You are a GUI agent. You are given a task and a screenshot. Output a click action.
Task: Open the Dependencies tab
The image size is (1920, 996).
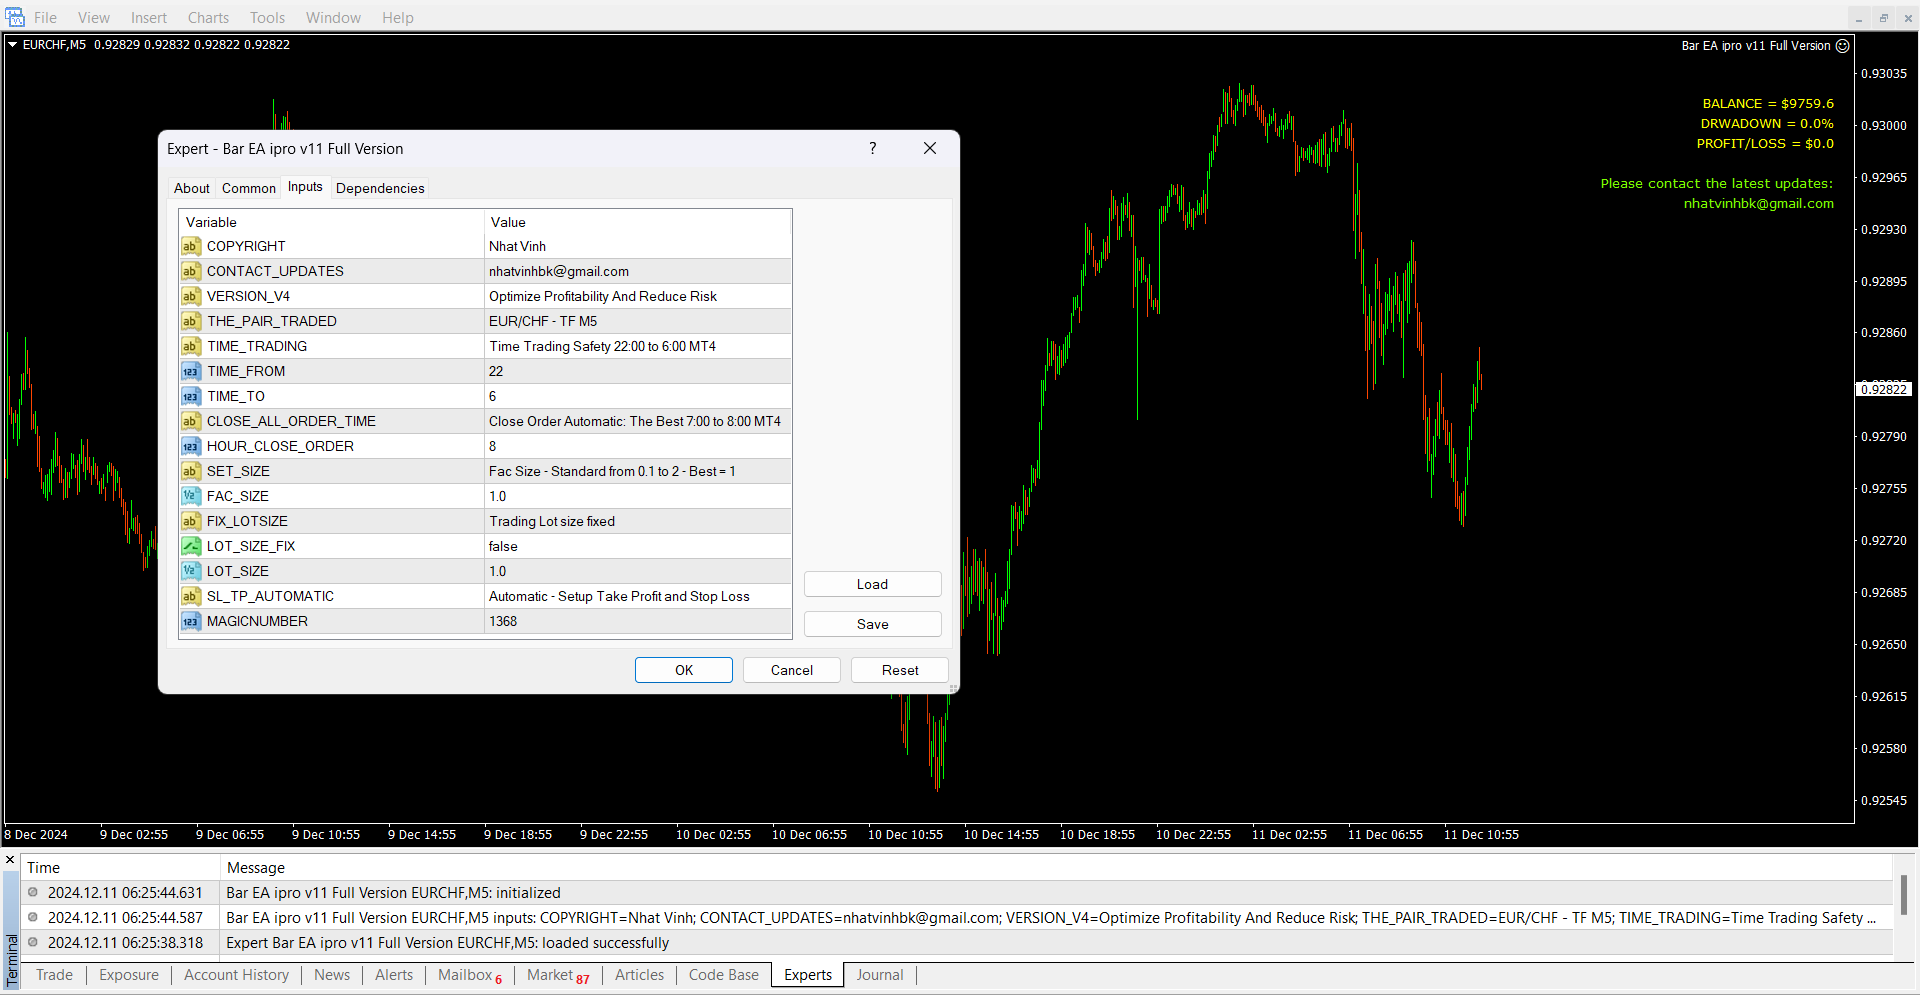pyautogui.click(x=380, y=188)
